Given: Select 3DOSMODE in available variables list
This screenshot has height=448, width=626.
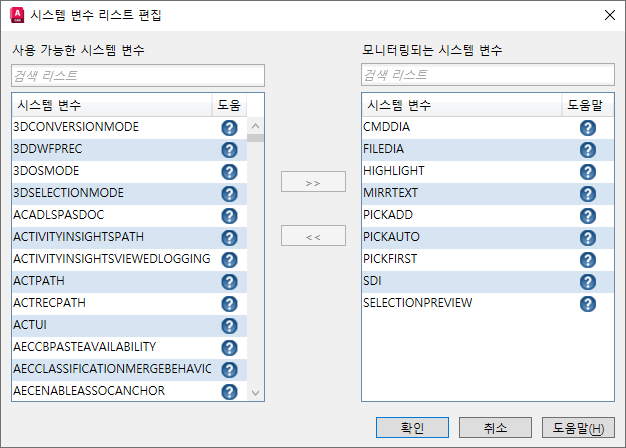Looking at the screenshot, I should tap(129, 171).
